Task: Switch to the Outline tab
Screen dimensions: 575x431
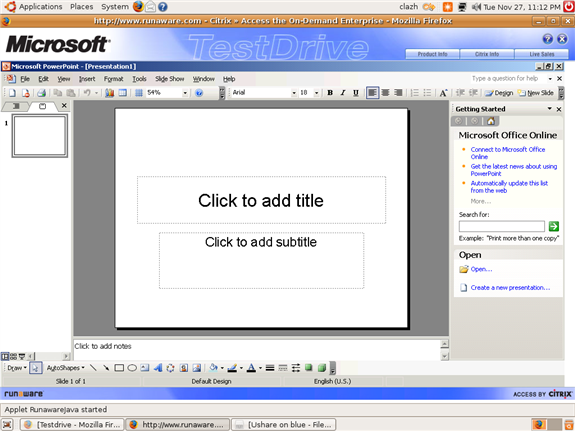Action: pos(16,106)
